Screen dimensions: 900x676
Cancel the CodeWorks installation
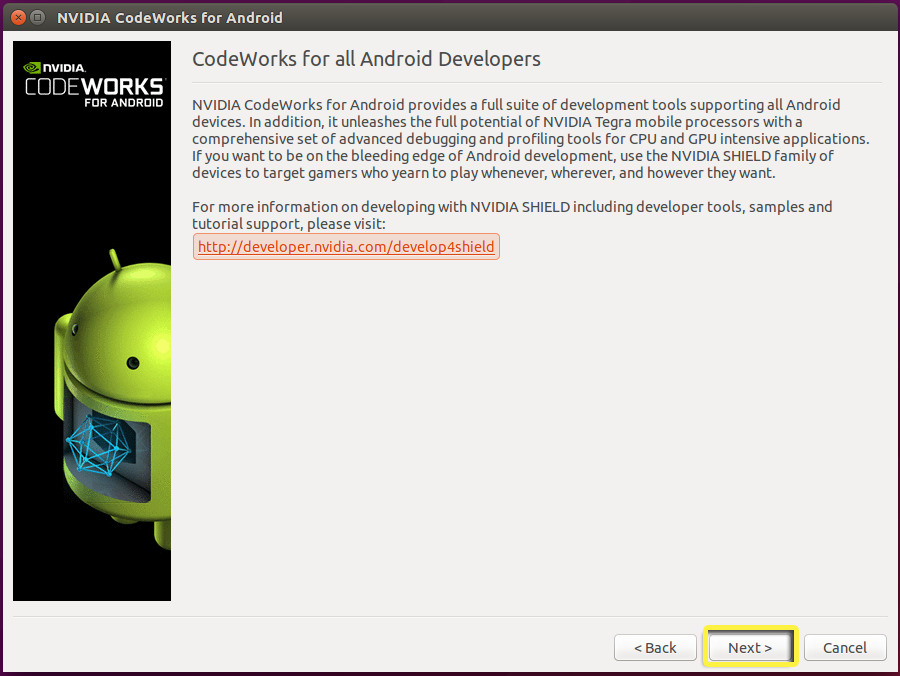pos(845,647)
